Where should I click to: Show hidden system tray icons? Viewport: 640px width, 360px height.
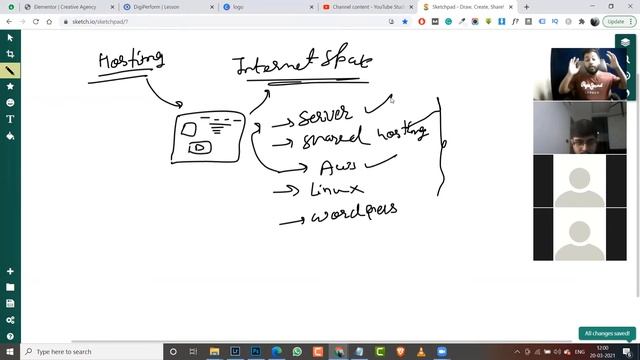pyautogui.click(x=517, y=351)
